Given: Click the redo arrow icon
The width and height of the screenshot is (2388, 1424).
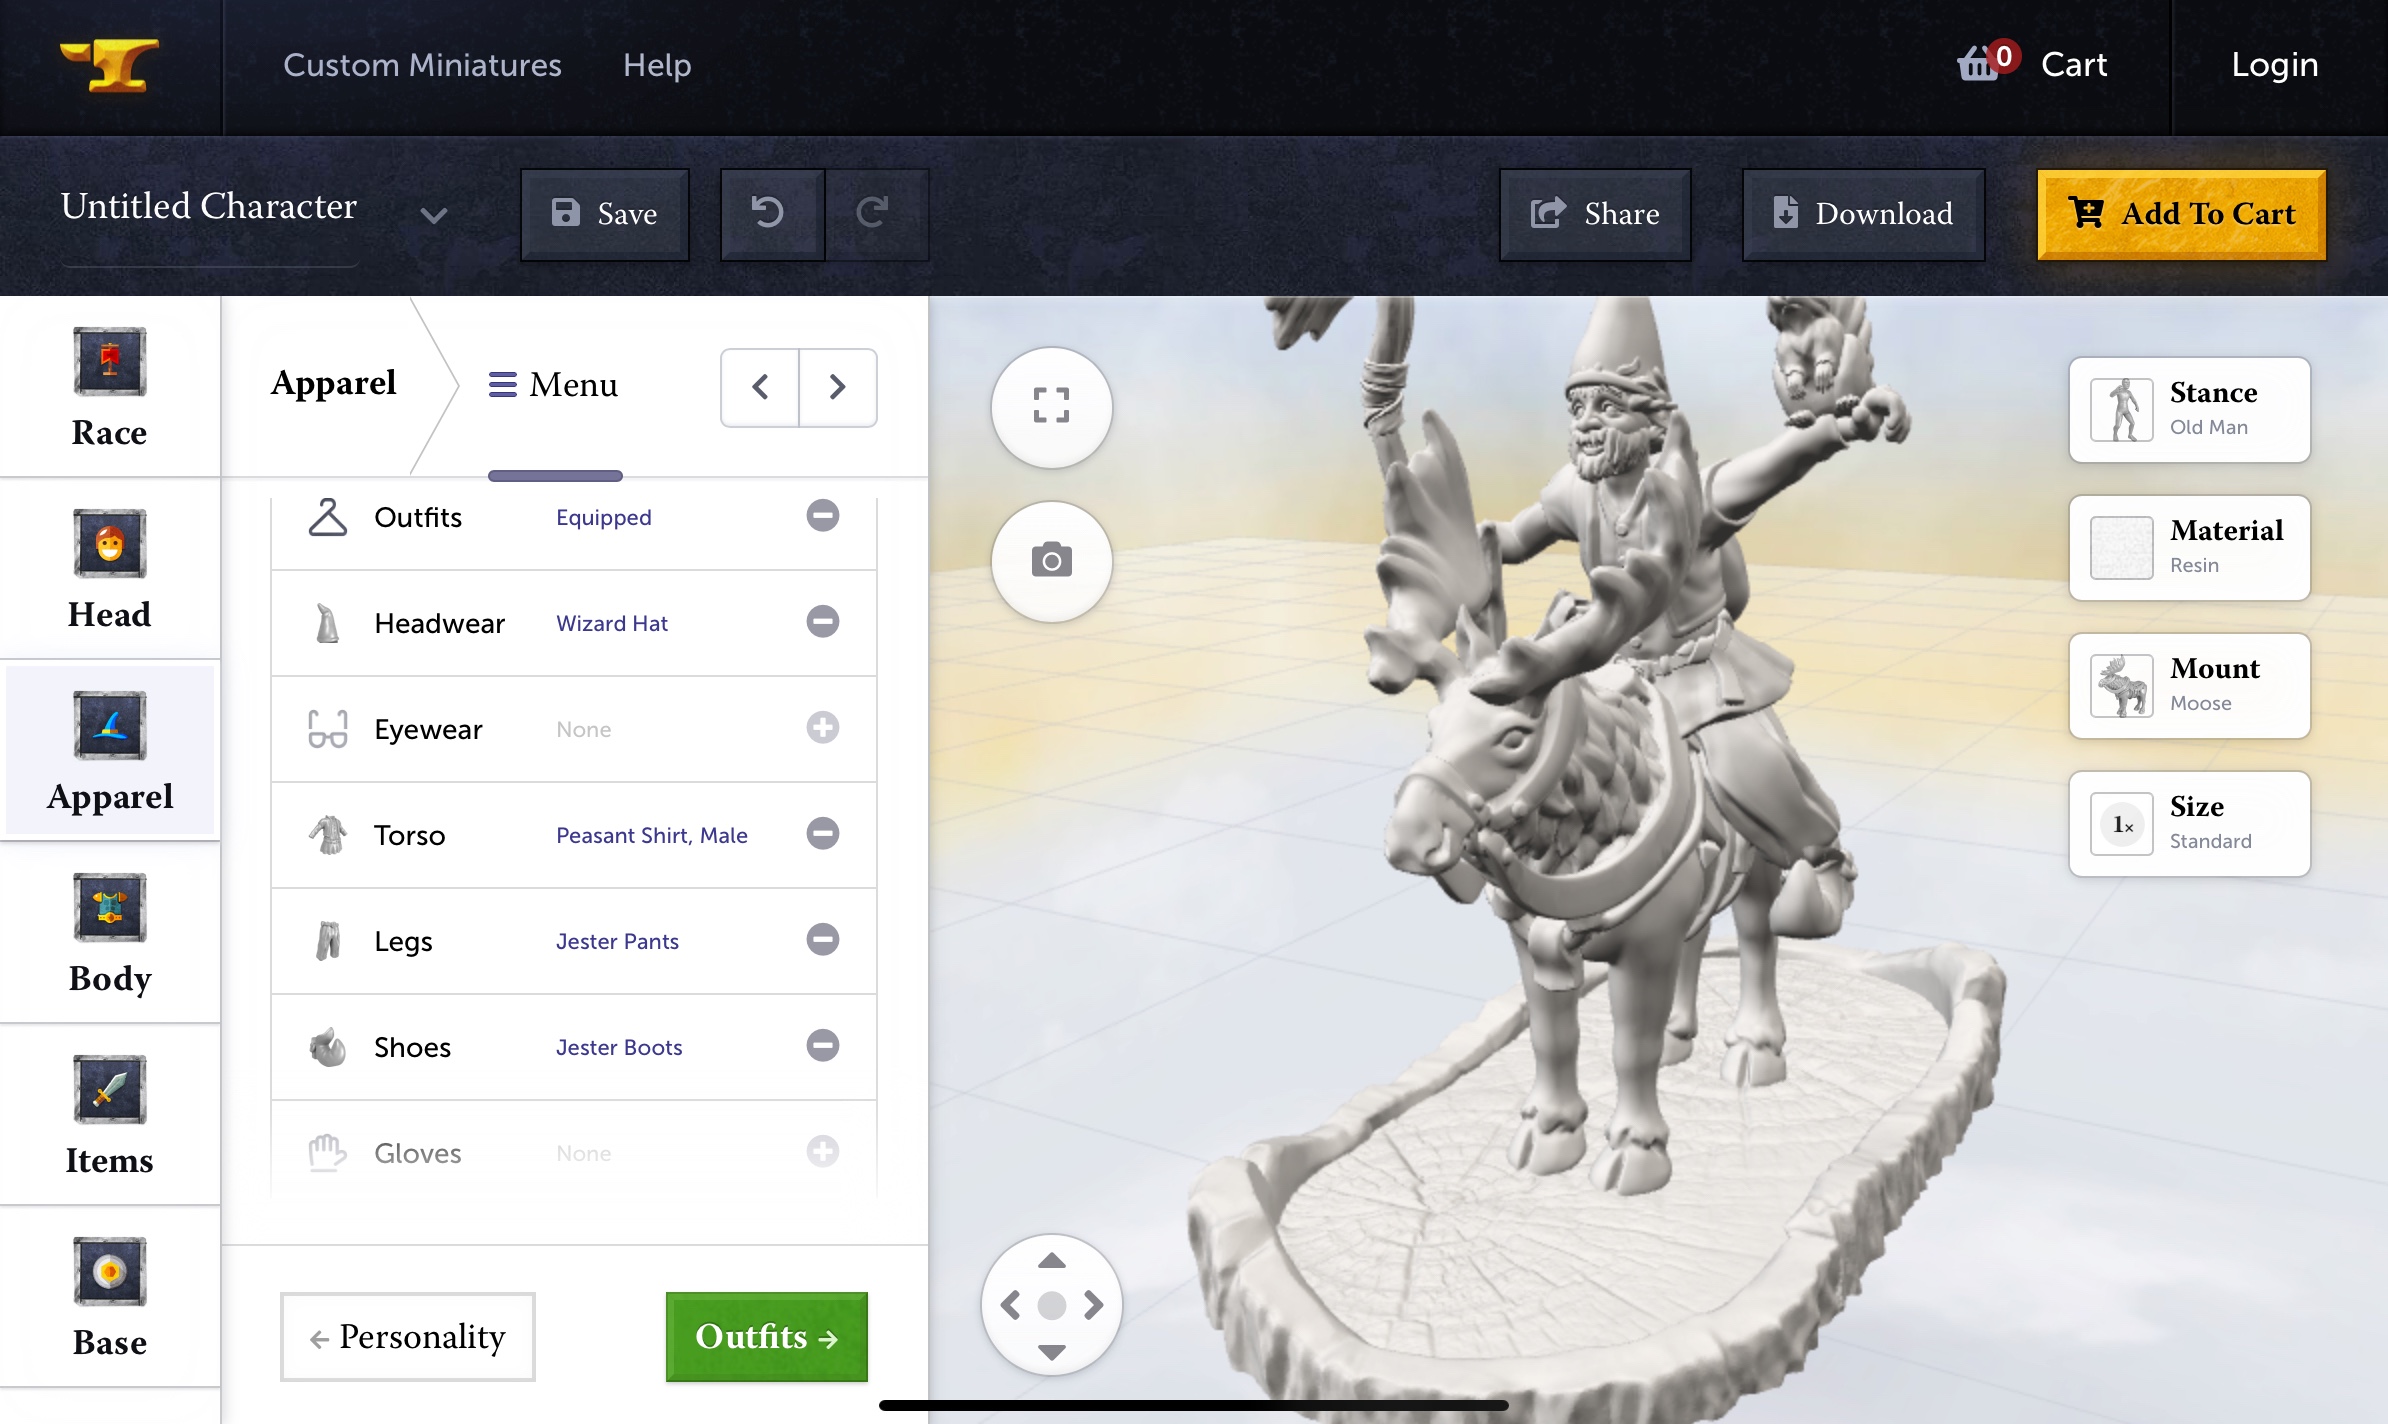Looking at the screenshot, I should 873,213.
